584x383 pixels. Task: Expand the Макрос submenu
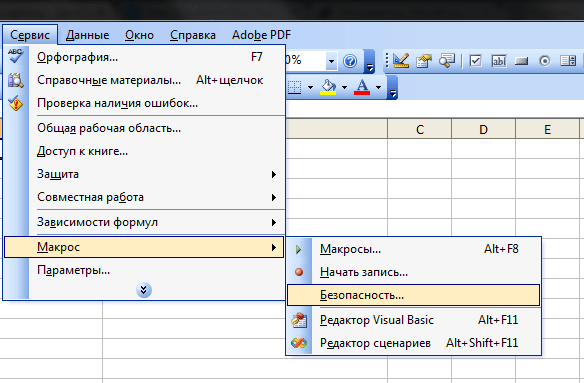[144, 247]
